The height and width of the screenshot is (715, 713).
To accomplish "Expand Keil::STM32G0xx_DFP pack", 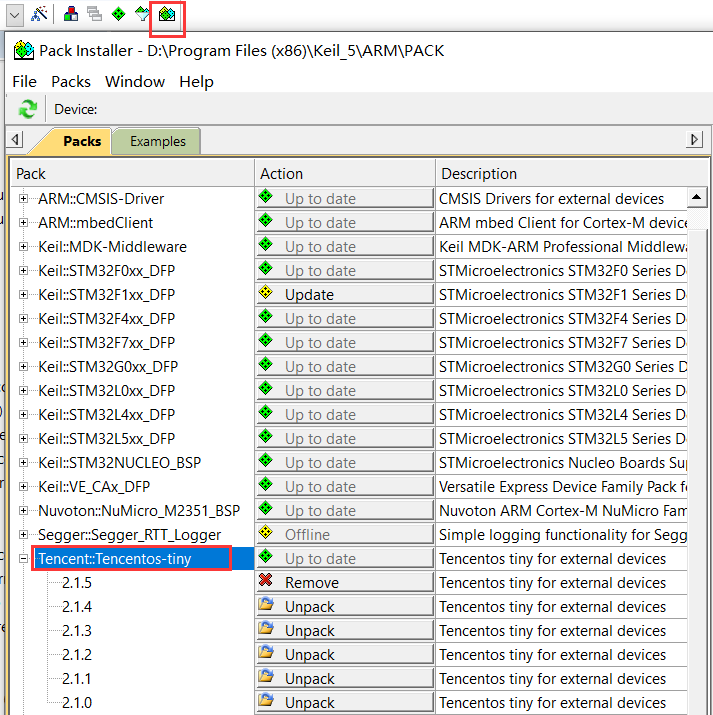I will [x=23, y=367].
